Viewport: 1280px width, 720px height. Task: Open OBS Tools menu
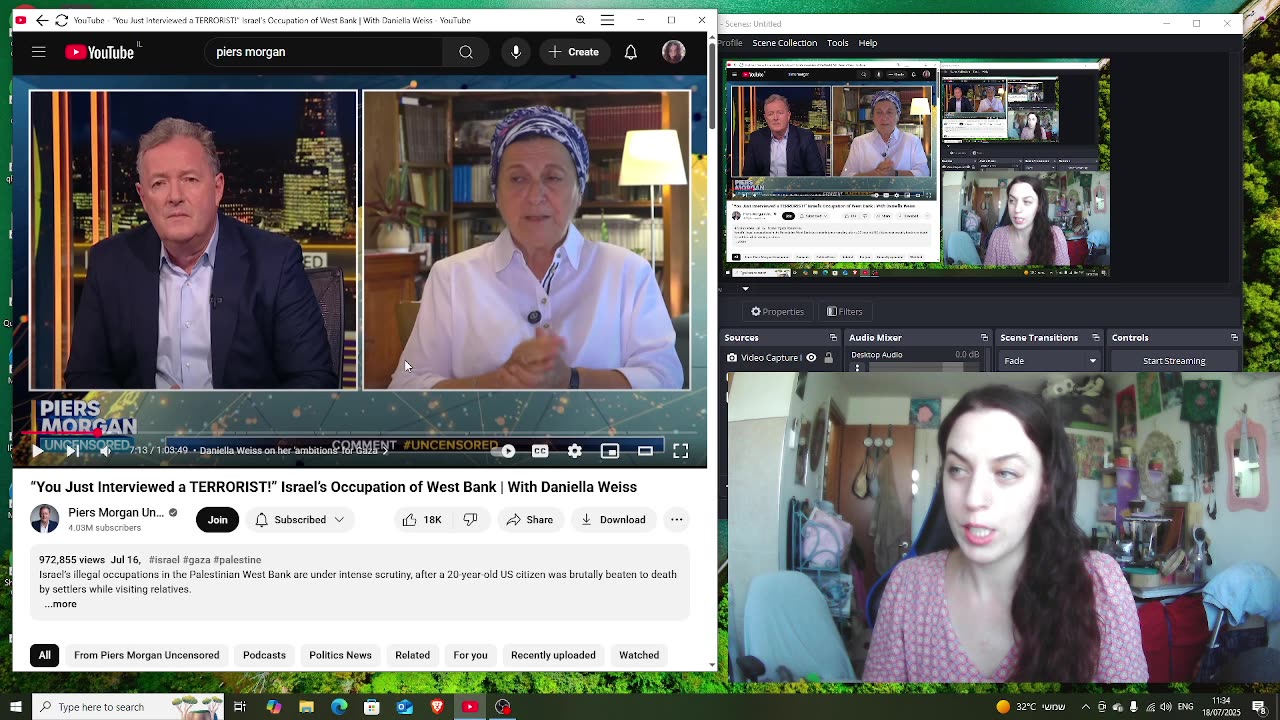[x=838, y=43]
